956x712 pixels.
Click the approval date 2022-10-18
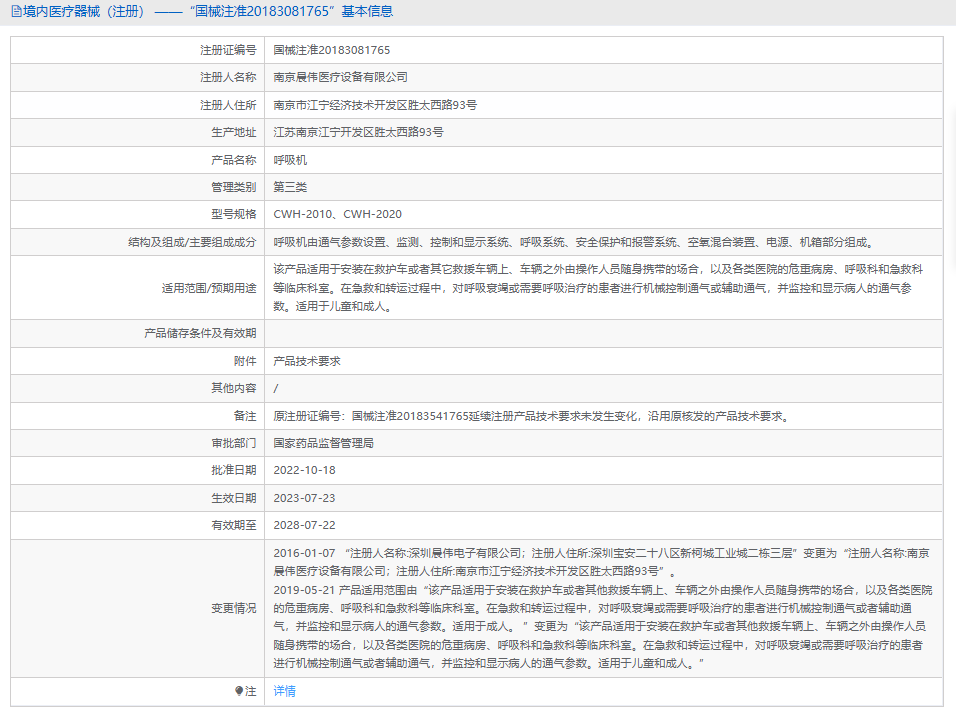[305, 470]
